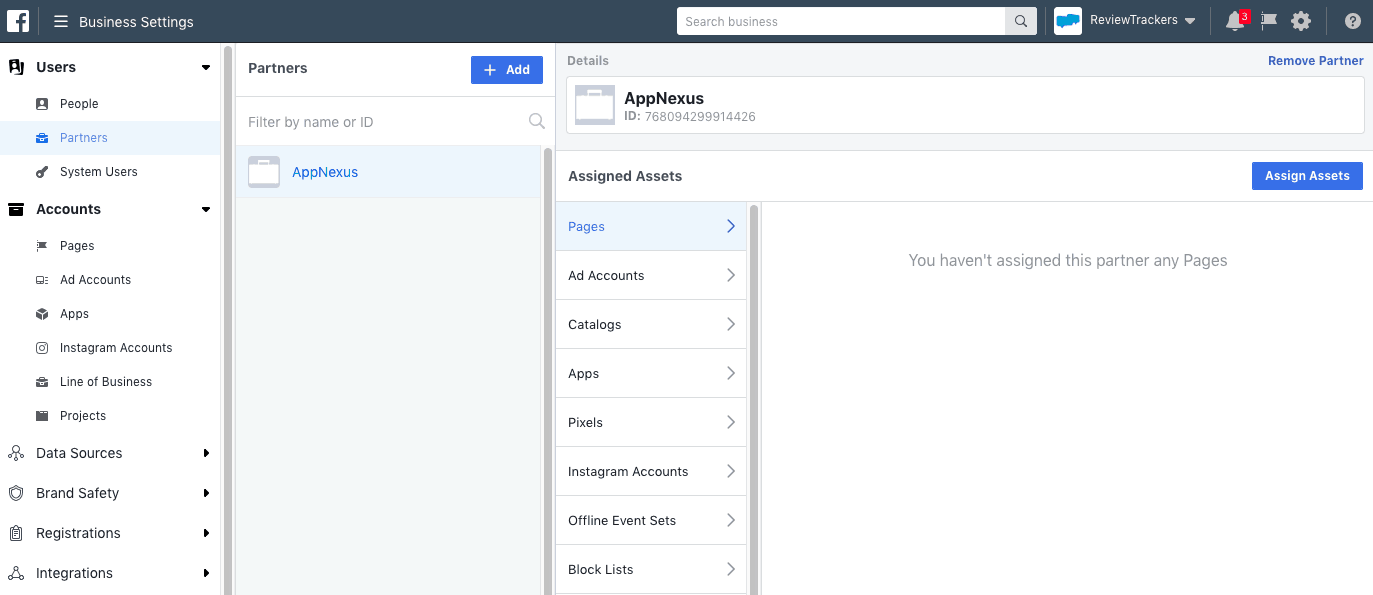
Task: Select System Users in the sidebar
Action: (99, 171)
